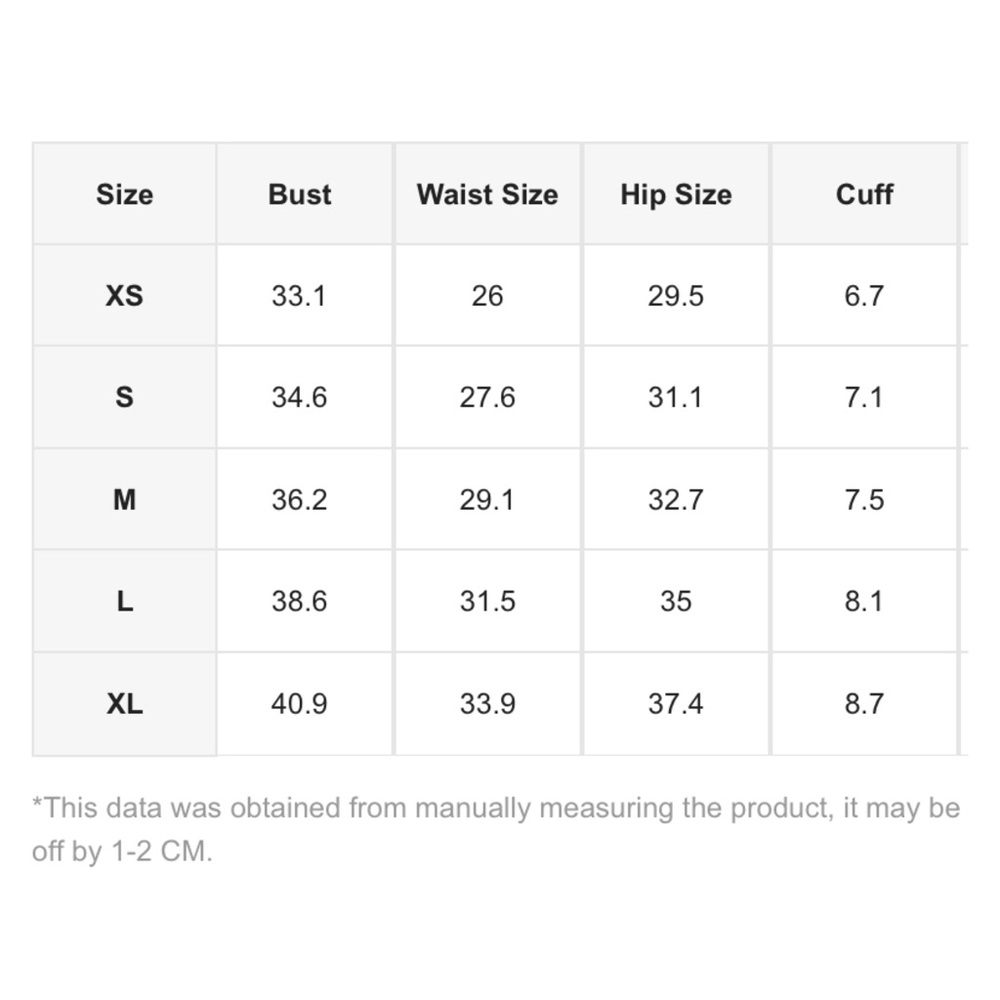Click the Cuff column header
The width and height of the screenshot is (1000, 1000).
tap(864, 194)
